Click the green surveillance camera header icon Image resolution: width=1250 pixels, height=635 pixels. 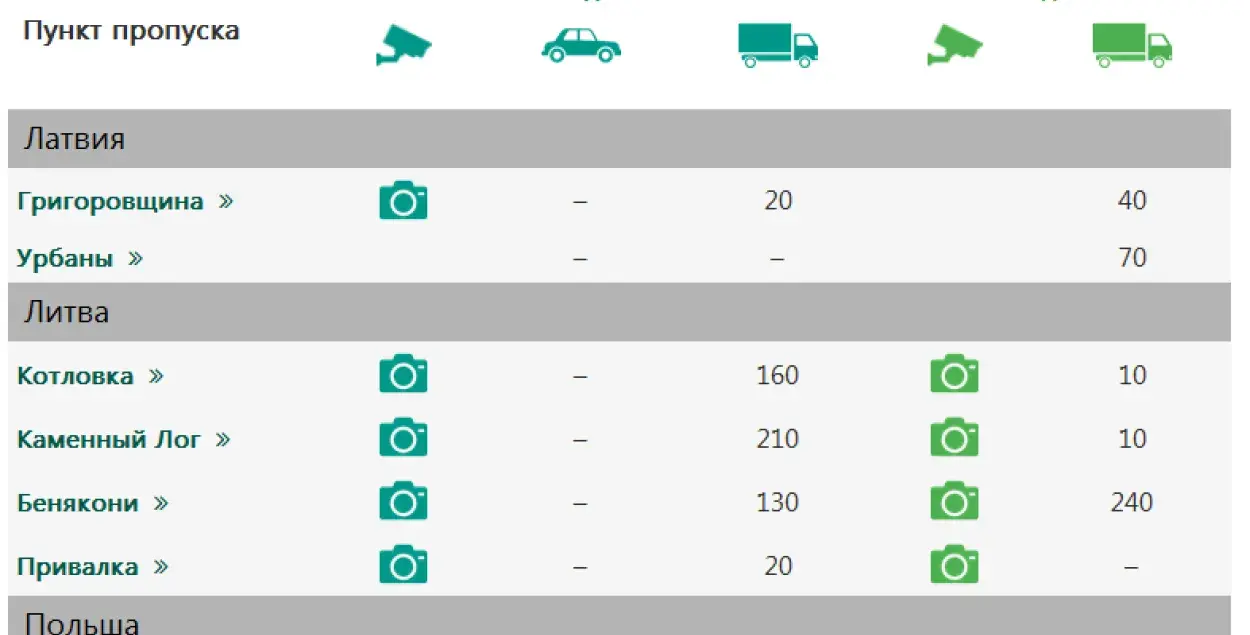coord(954,45)
